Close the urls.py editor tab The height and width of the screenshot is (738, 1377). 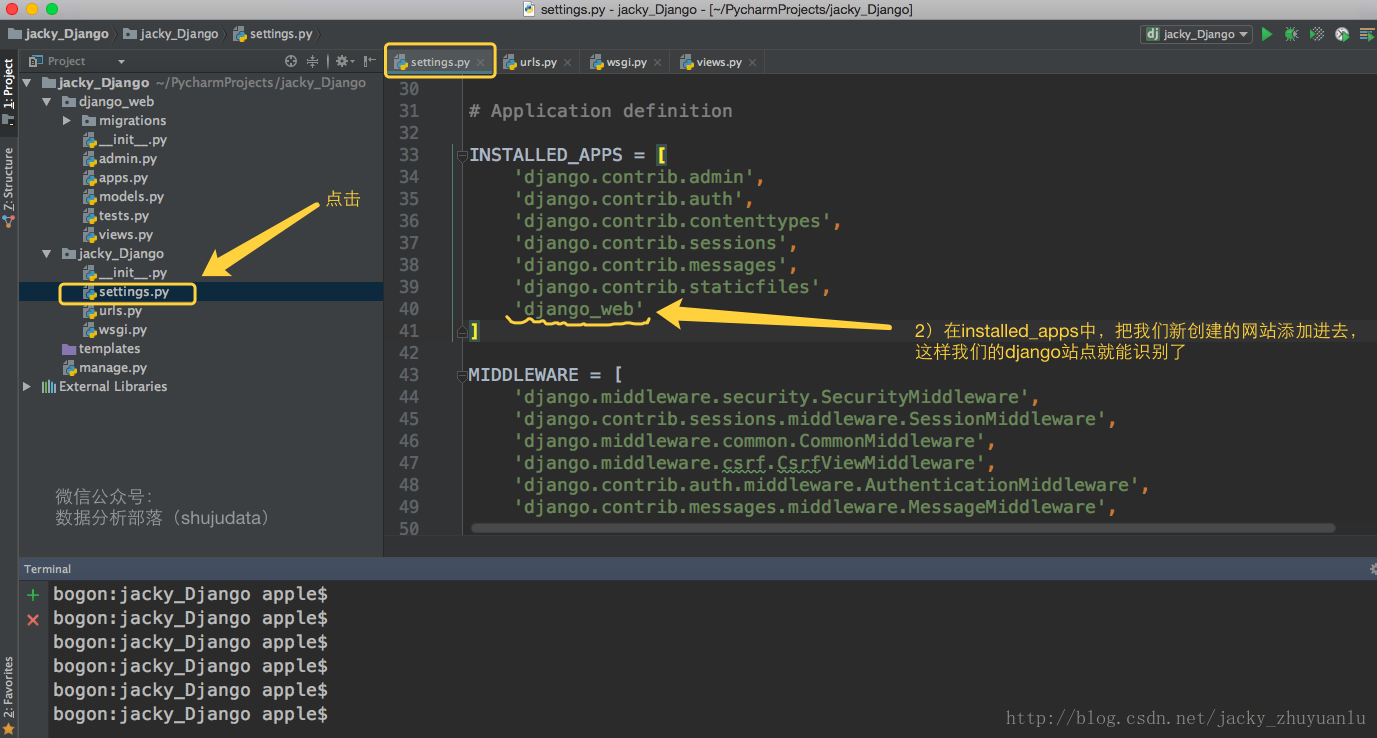tap(567, 62)
